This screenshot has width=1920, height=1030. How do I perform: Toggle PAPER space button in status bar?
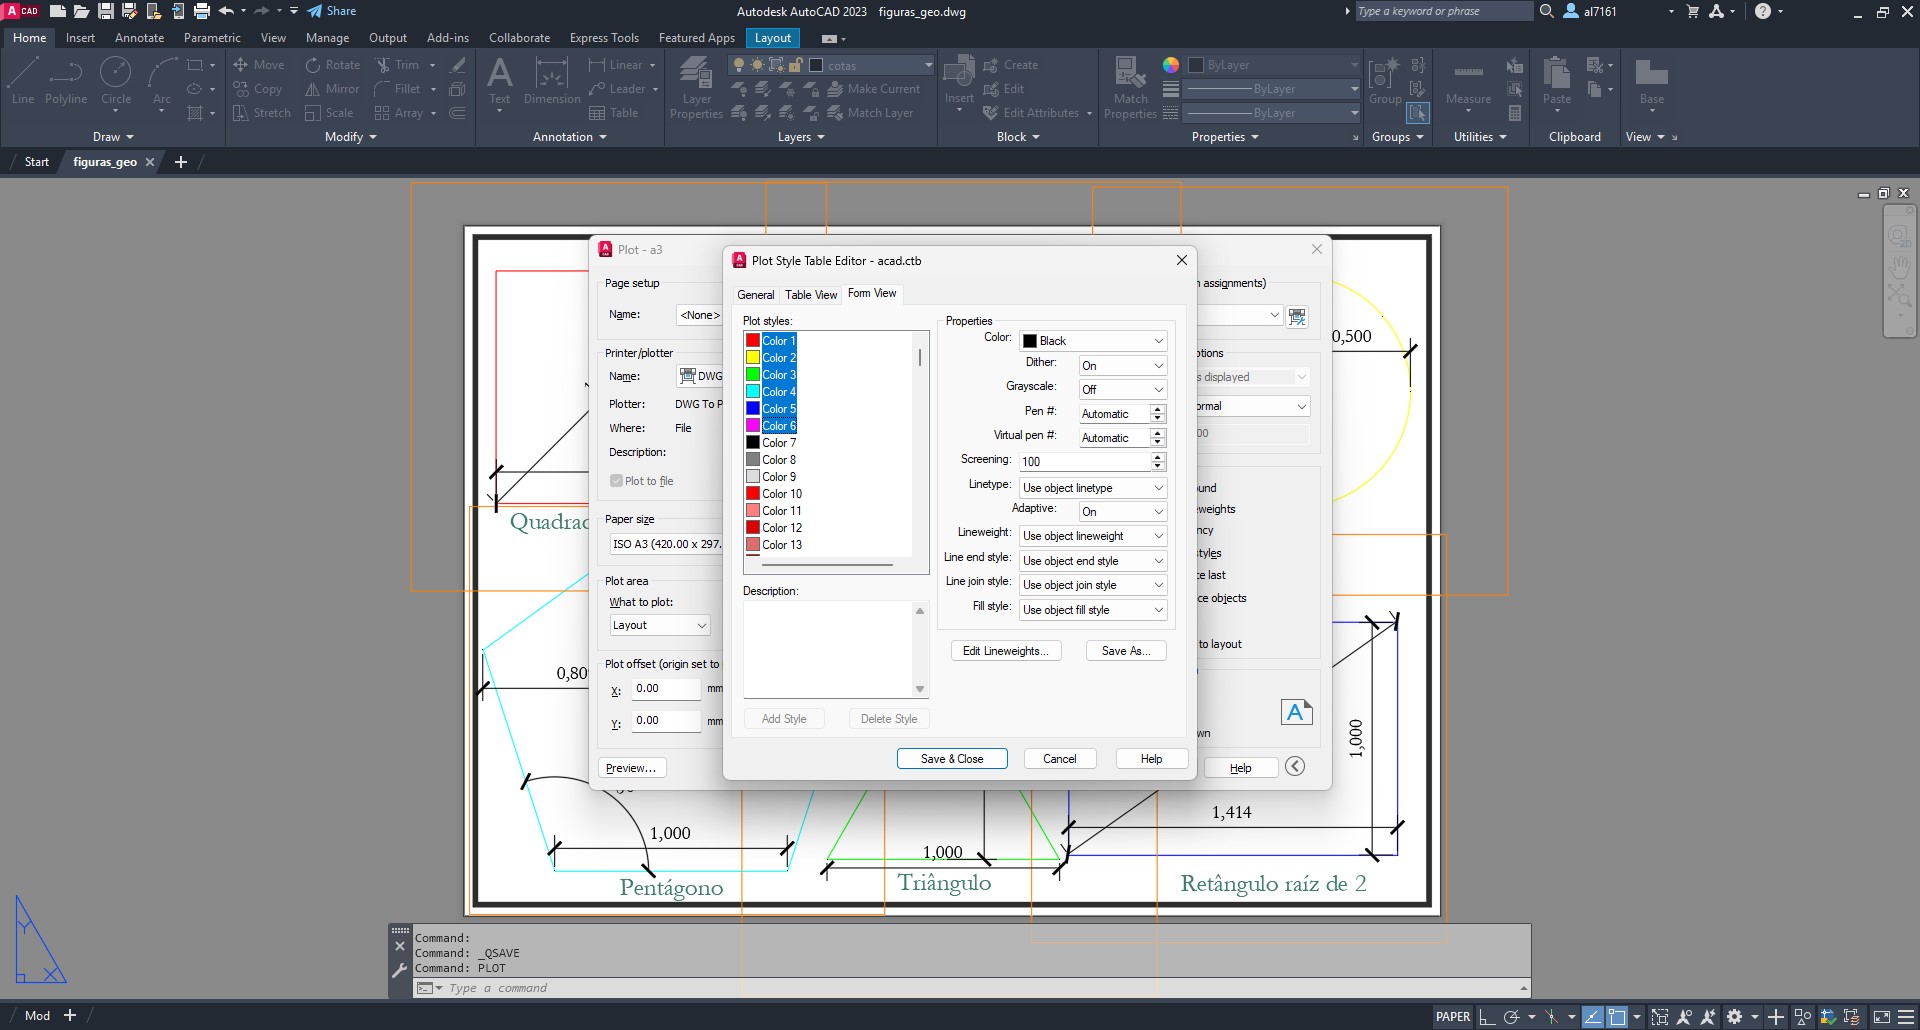point(1452,1016)
